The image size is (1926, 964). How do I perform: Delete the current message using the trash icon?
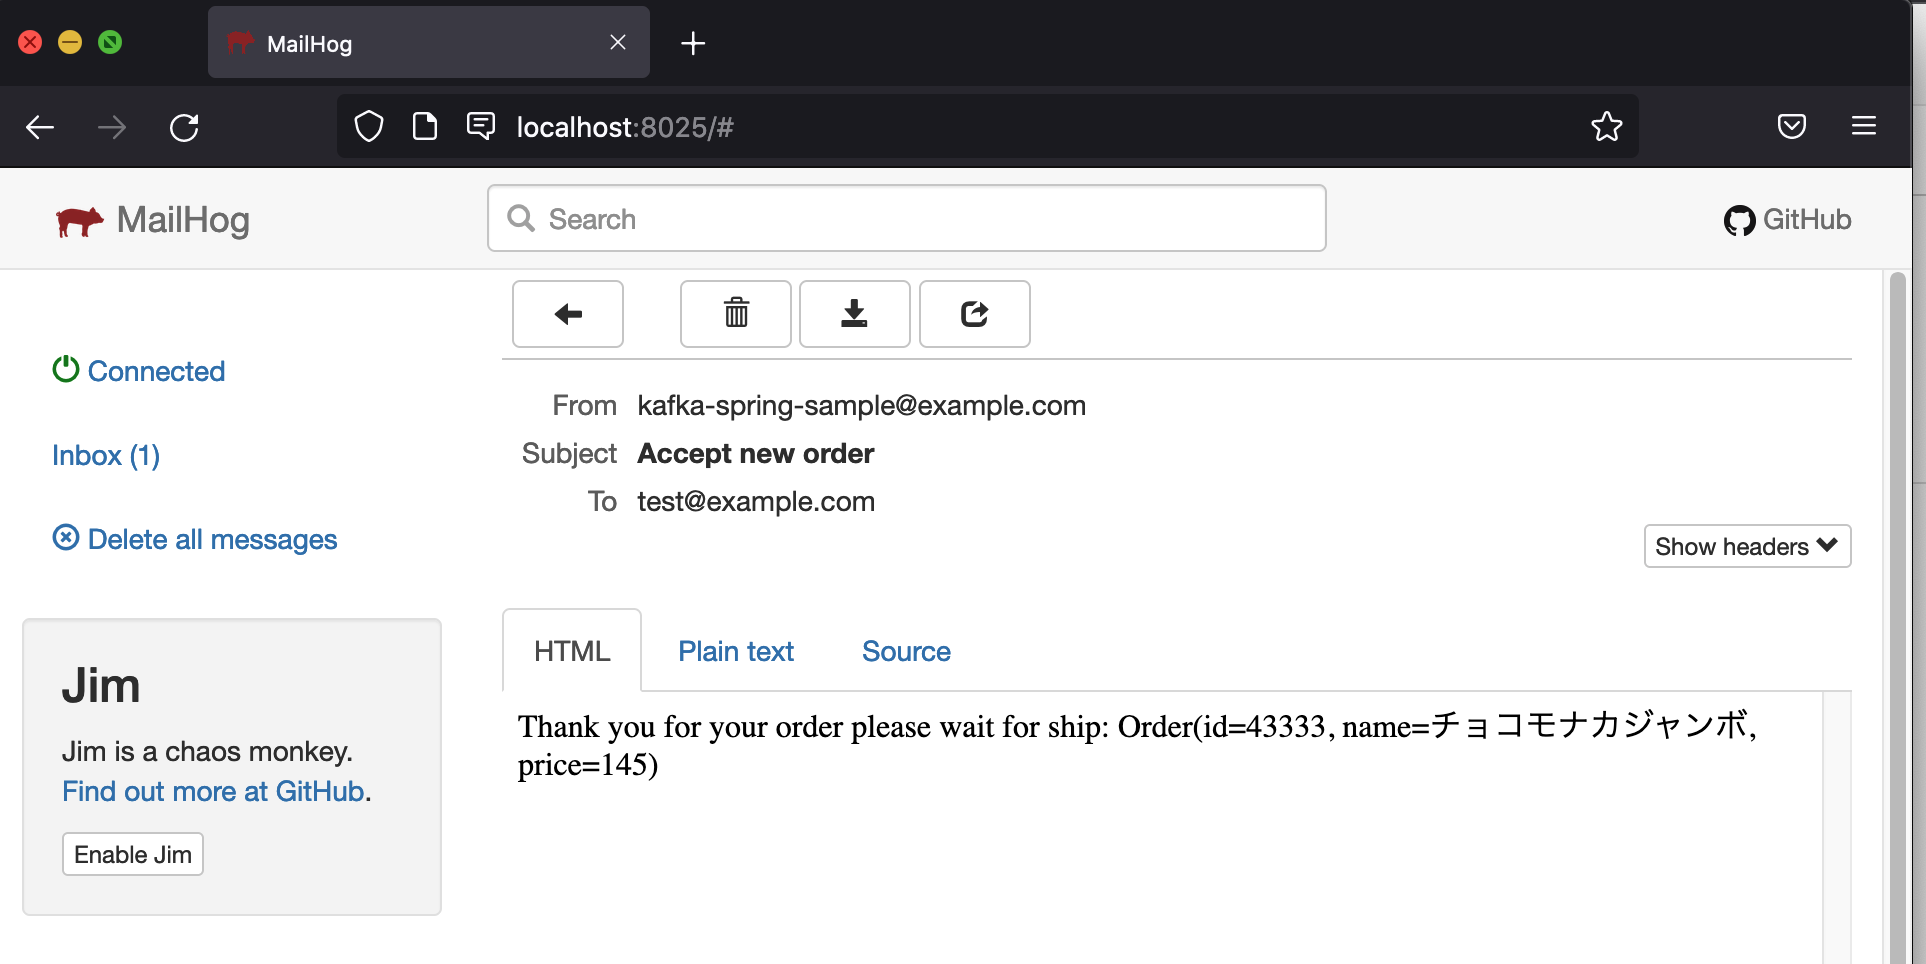(x=735, y=314)
